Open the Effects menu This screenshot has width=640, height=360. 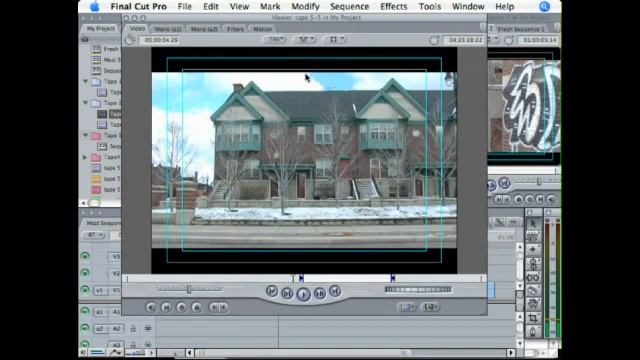[x=393, y=7]
